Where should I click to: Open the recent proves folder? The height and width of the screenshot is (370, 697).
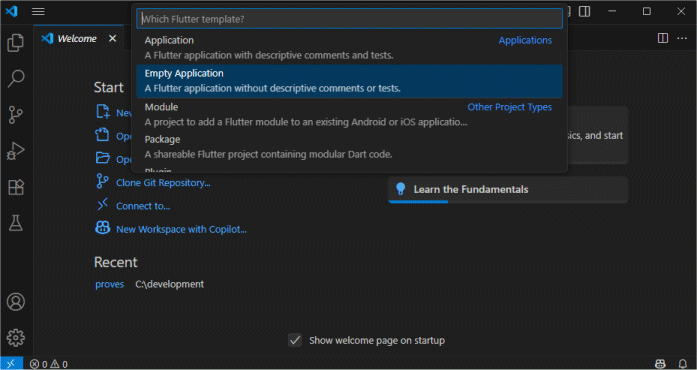coord(109,284)
